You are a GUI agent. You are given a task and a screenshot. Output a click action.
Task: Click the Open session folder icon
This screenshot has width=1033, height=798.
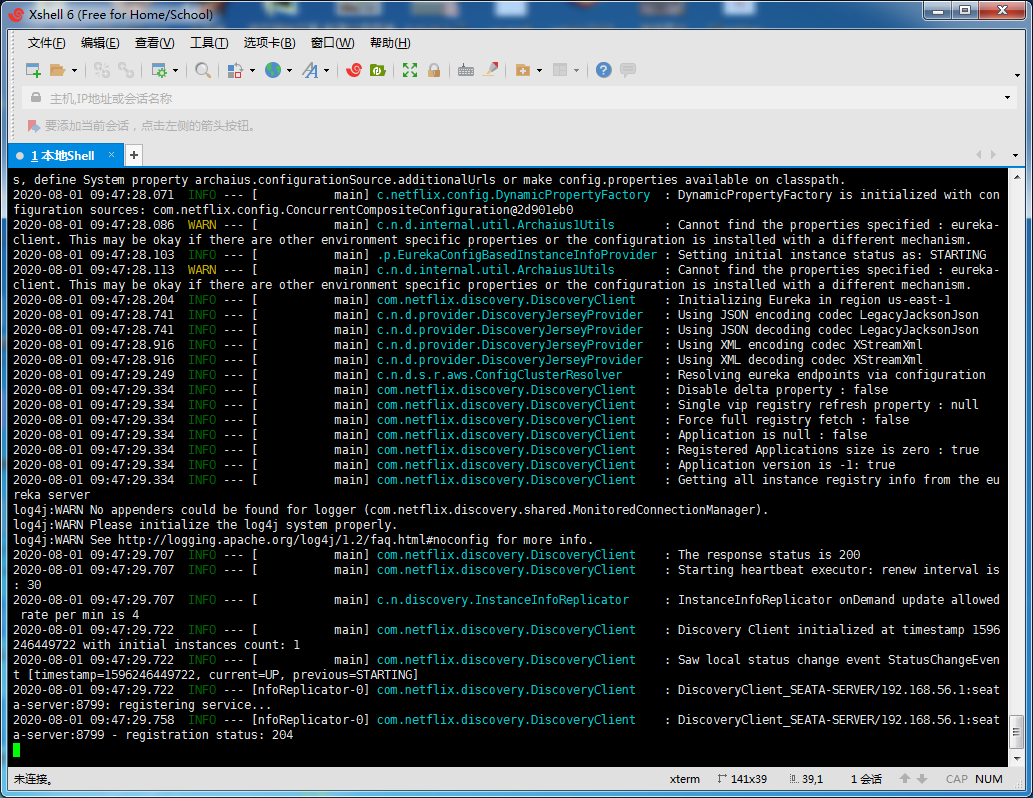58,71
